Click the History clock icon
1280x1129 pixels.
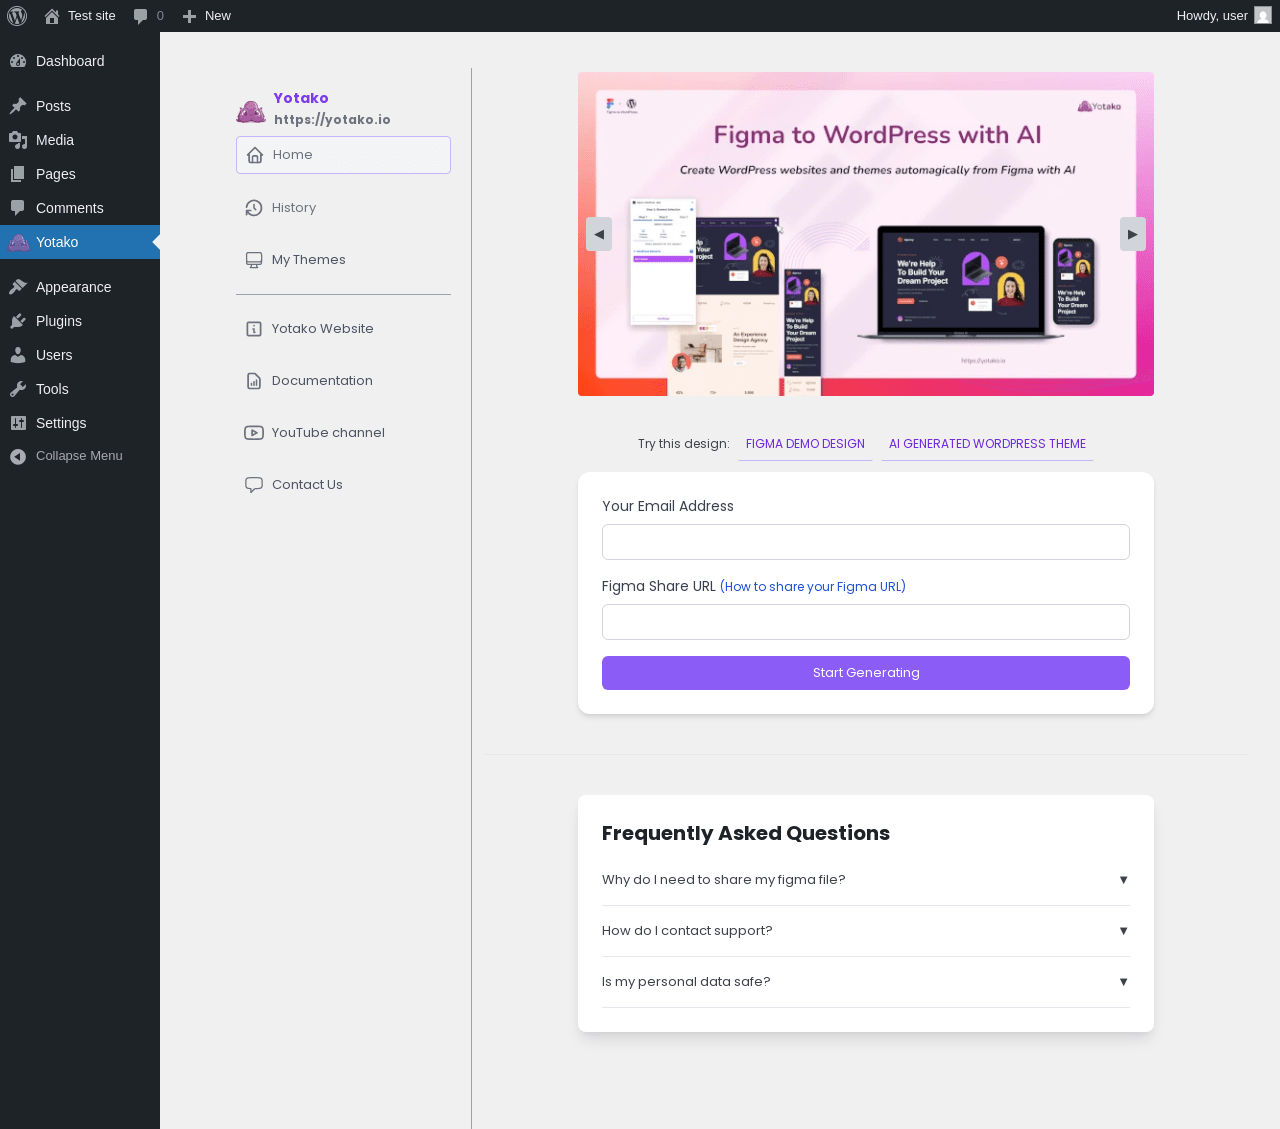(254, 208)
